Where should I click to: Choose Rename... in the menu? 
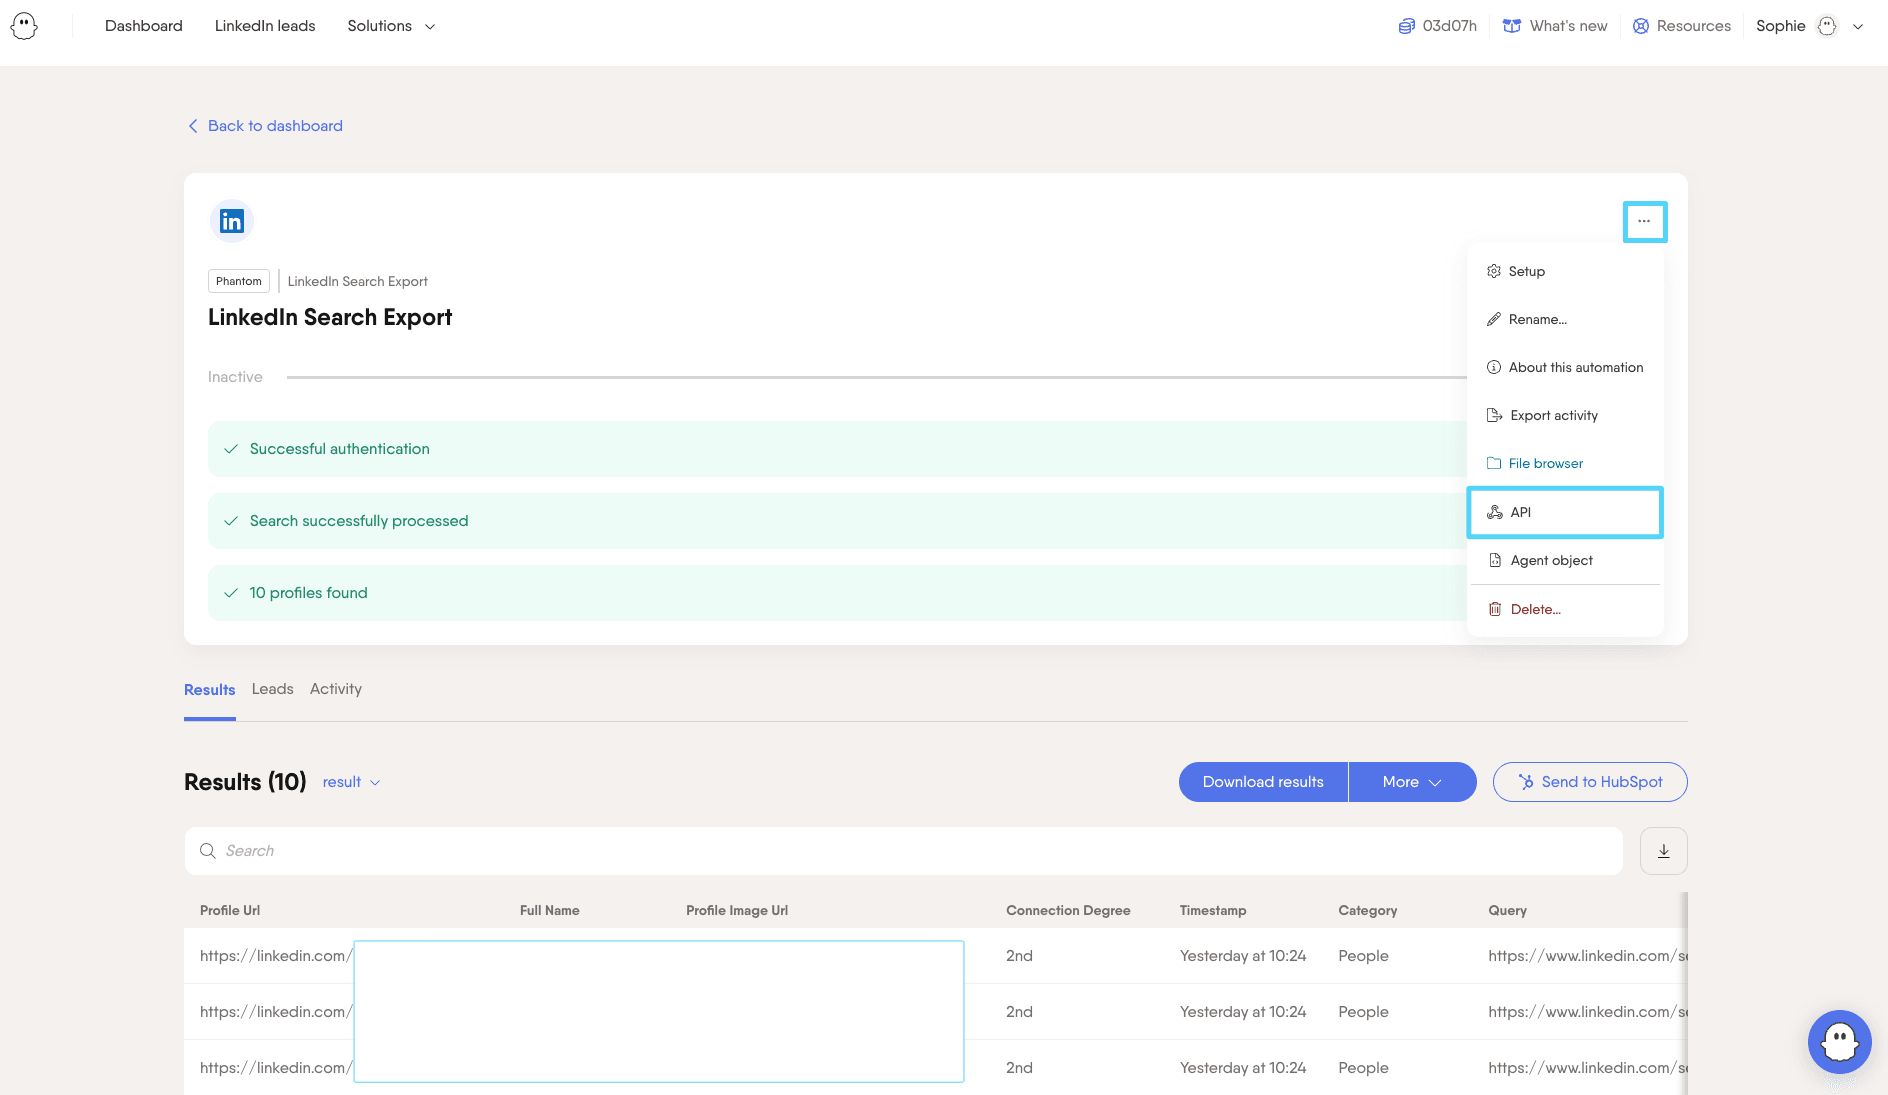pos(1565,319)
